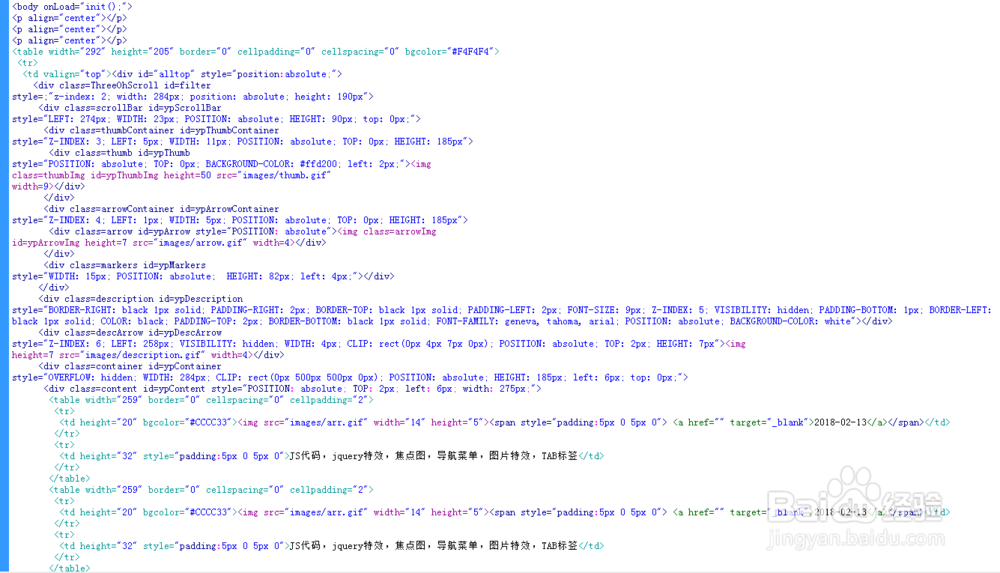Click the src="images/description.gif" text
The height and width of the screenshot is (573, 1000).
pyautogui.click(x=131, y=355)
